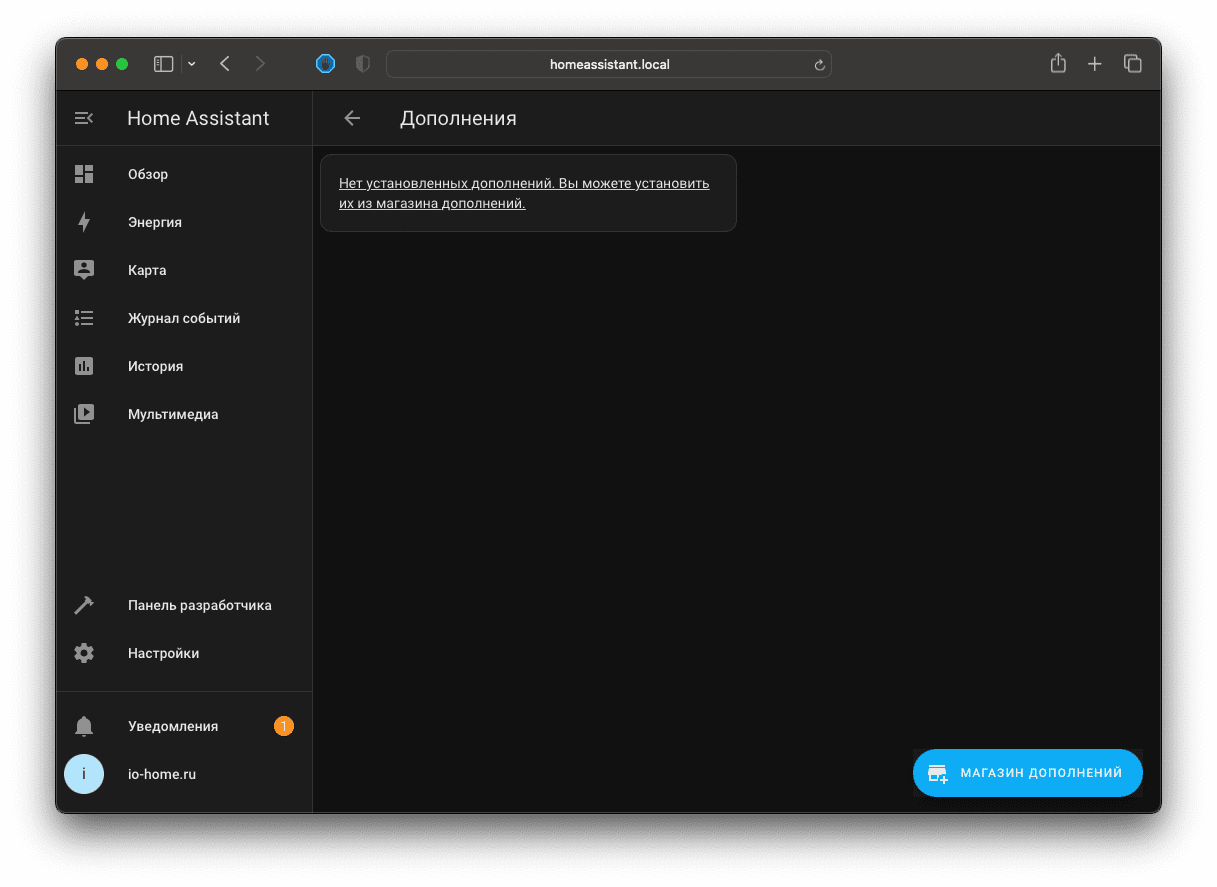The width and height of the screenshot is (1217, 887).
Task: Select the Энергия lightning icon
Action: coord(84,222)
